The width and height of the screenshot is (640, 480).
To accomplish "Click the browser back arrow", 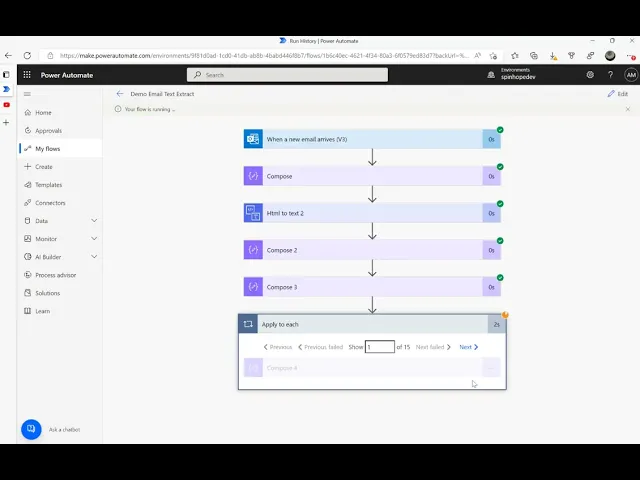I will [x=9, y=56].
